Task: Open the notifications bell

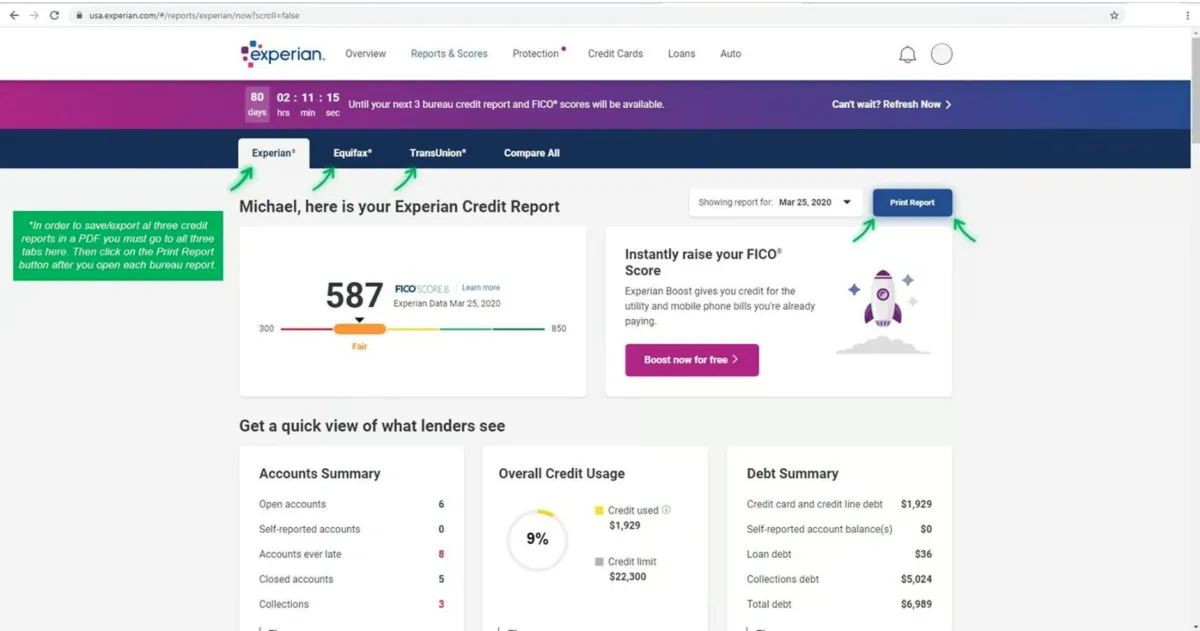Action: tap(907, 54)
